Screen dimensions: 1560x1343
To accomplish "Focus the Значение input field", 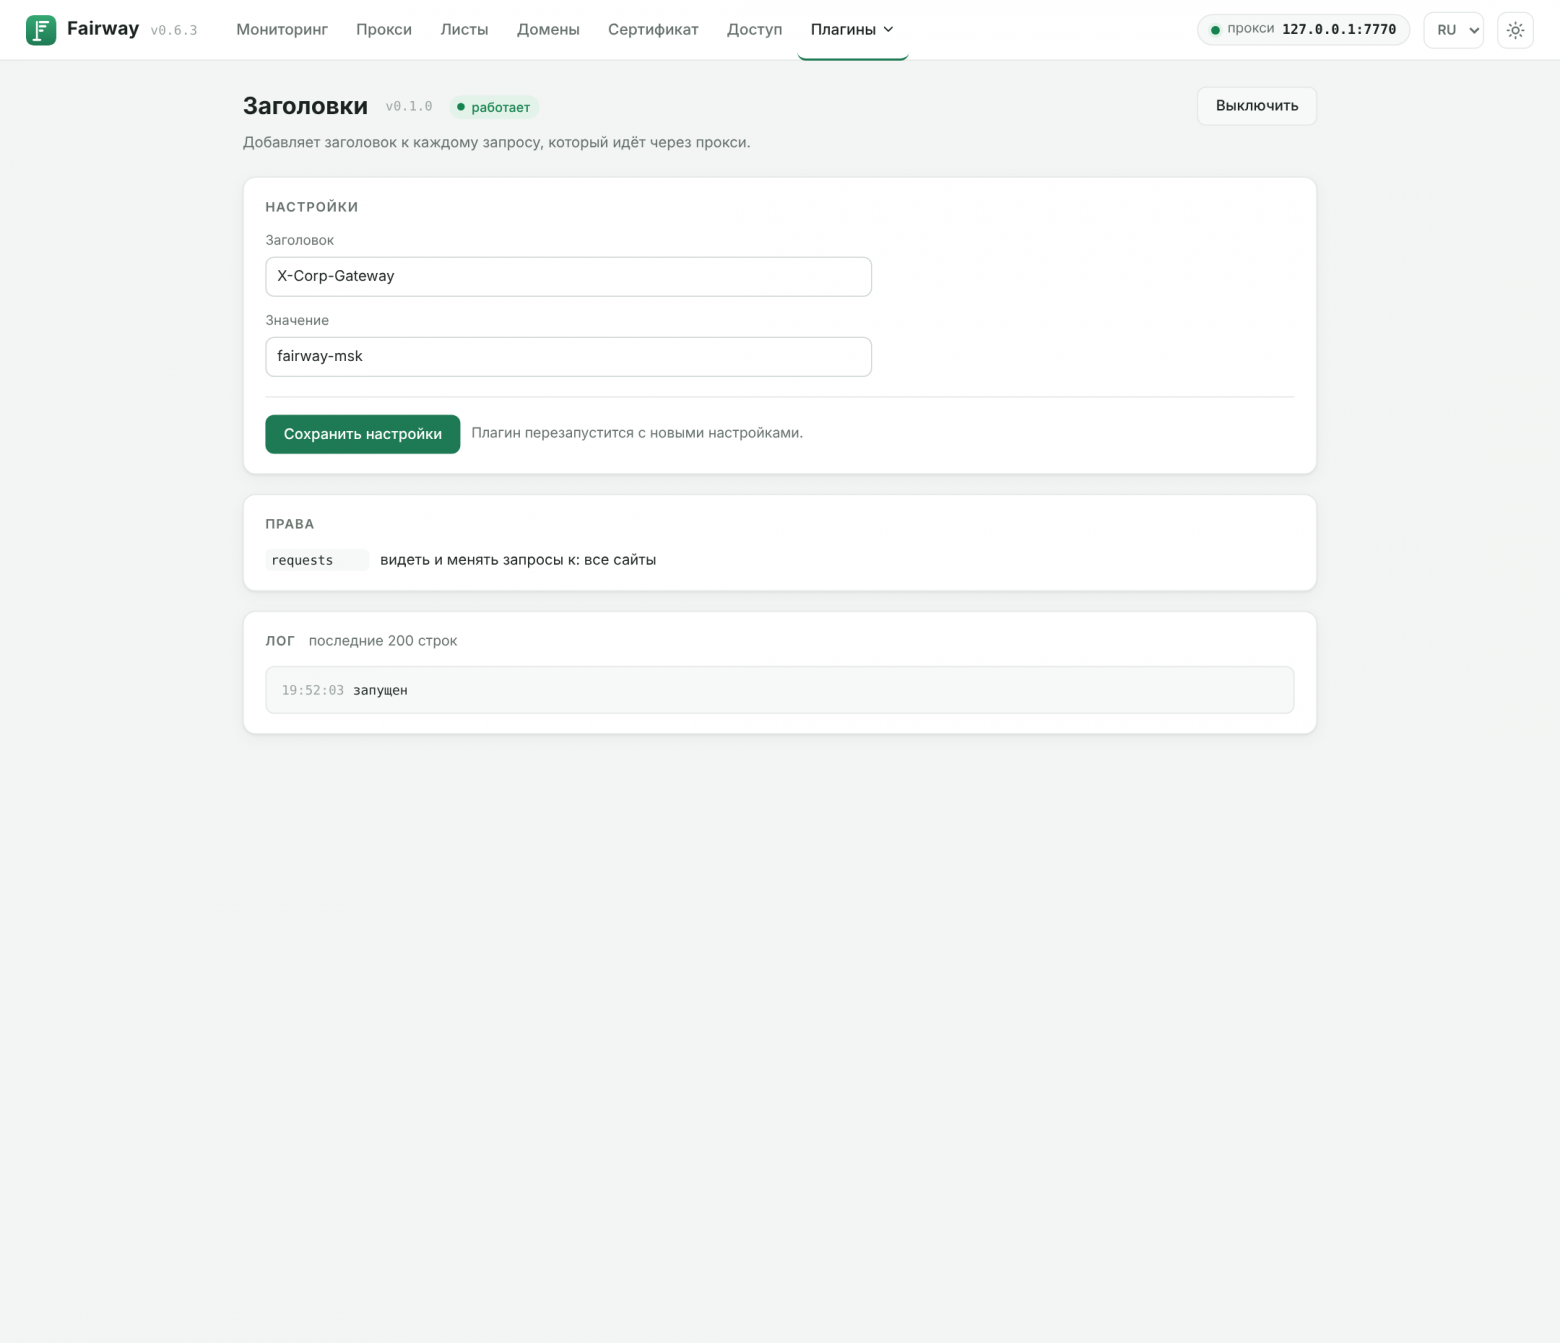I will point(568,357).
